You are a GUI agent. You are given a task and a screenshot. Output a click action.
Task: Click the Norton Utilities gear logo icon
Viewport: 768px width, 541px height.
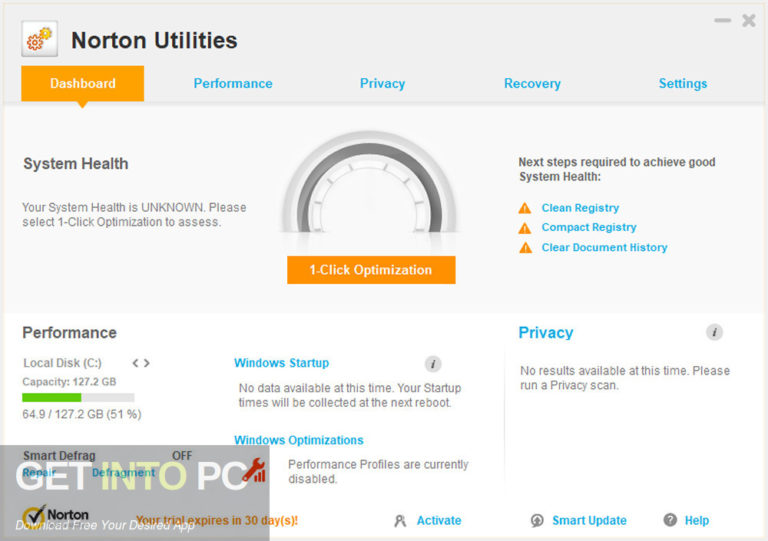click(x=40, y=39)
